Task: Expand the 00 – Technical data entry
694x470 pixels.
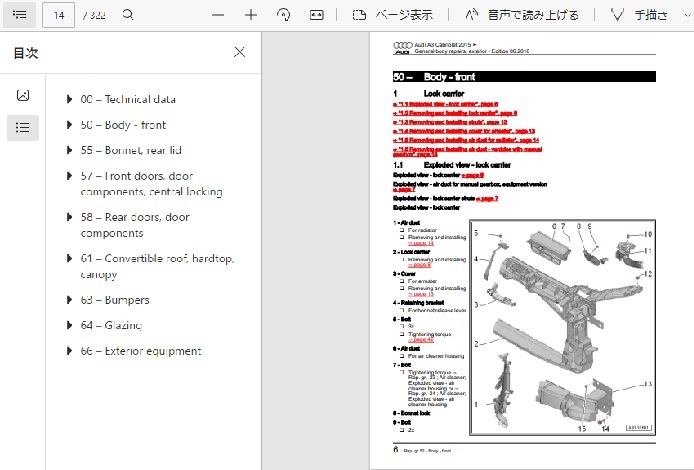Action: (69, 99)
